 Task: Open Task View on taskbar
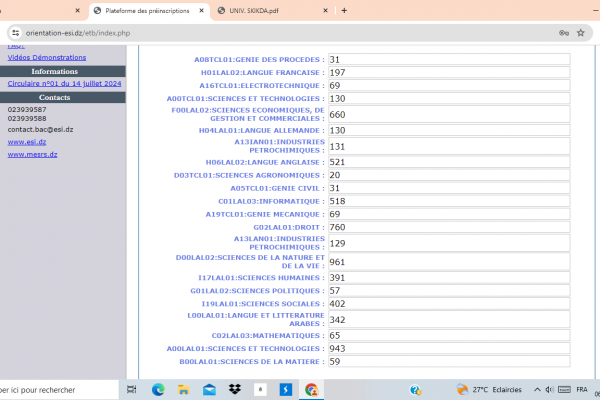point(131,390)
